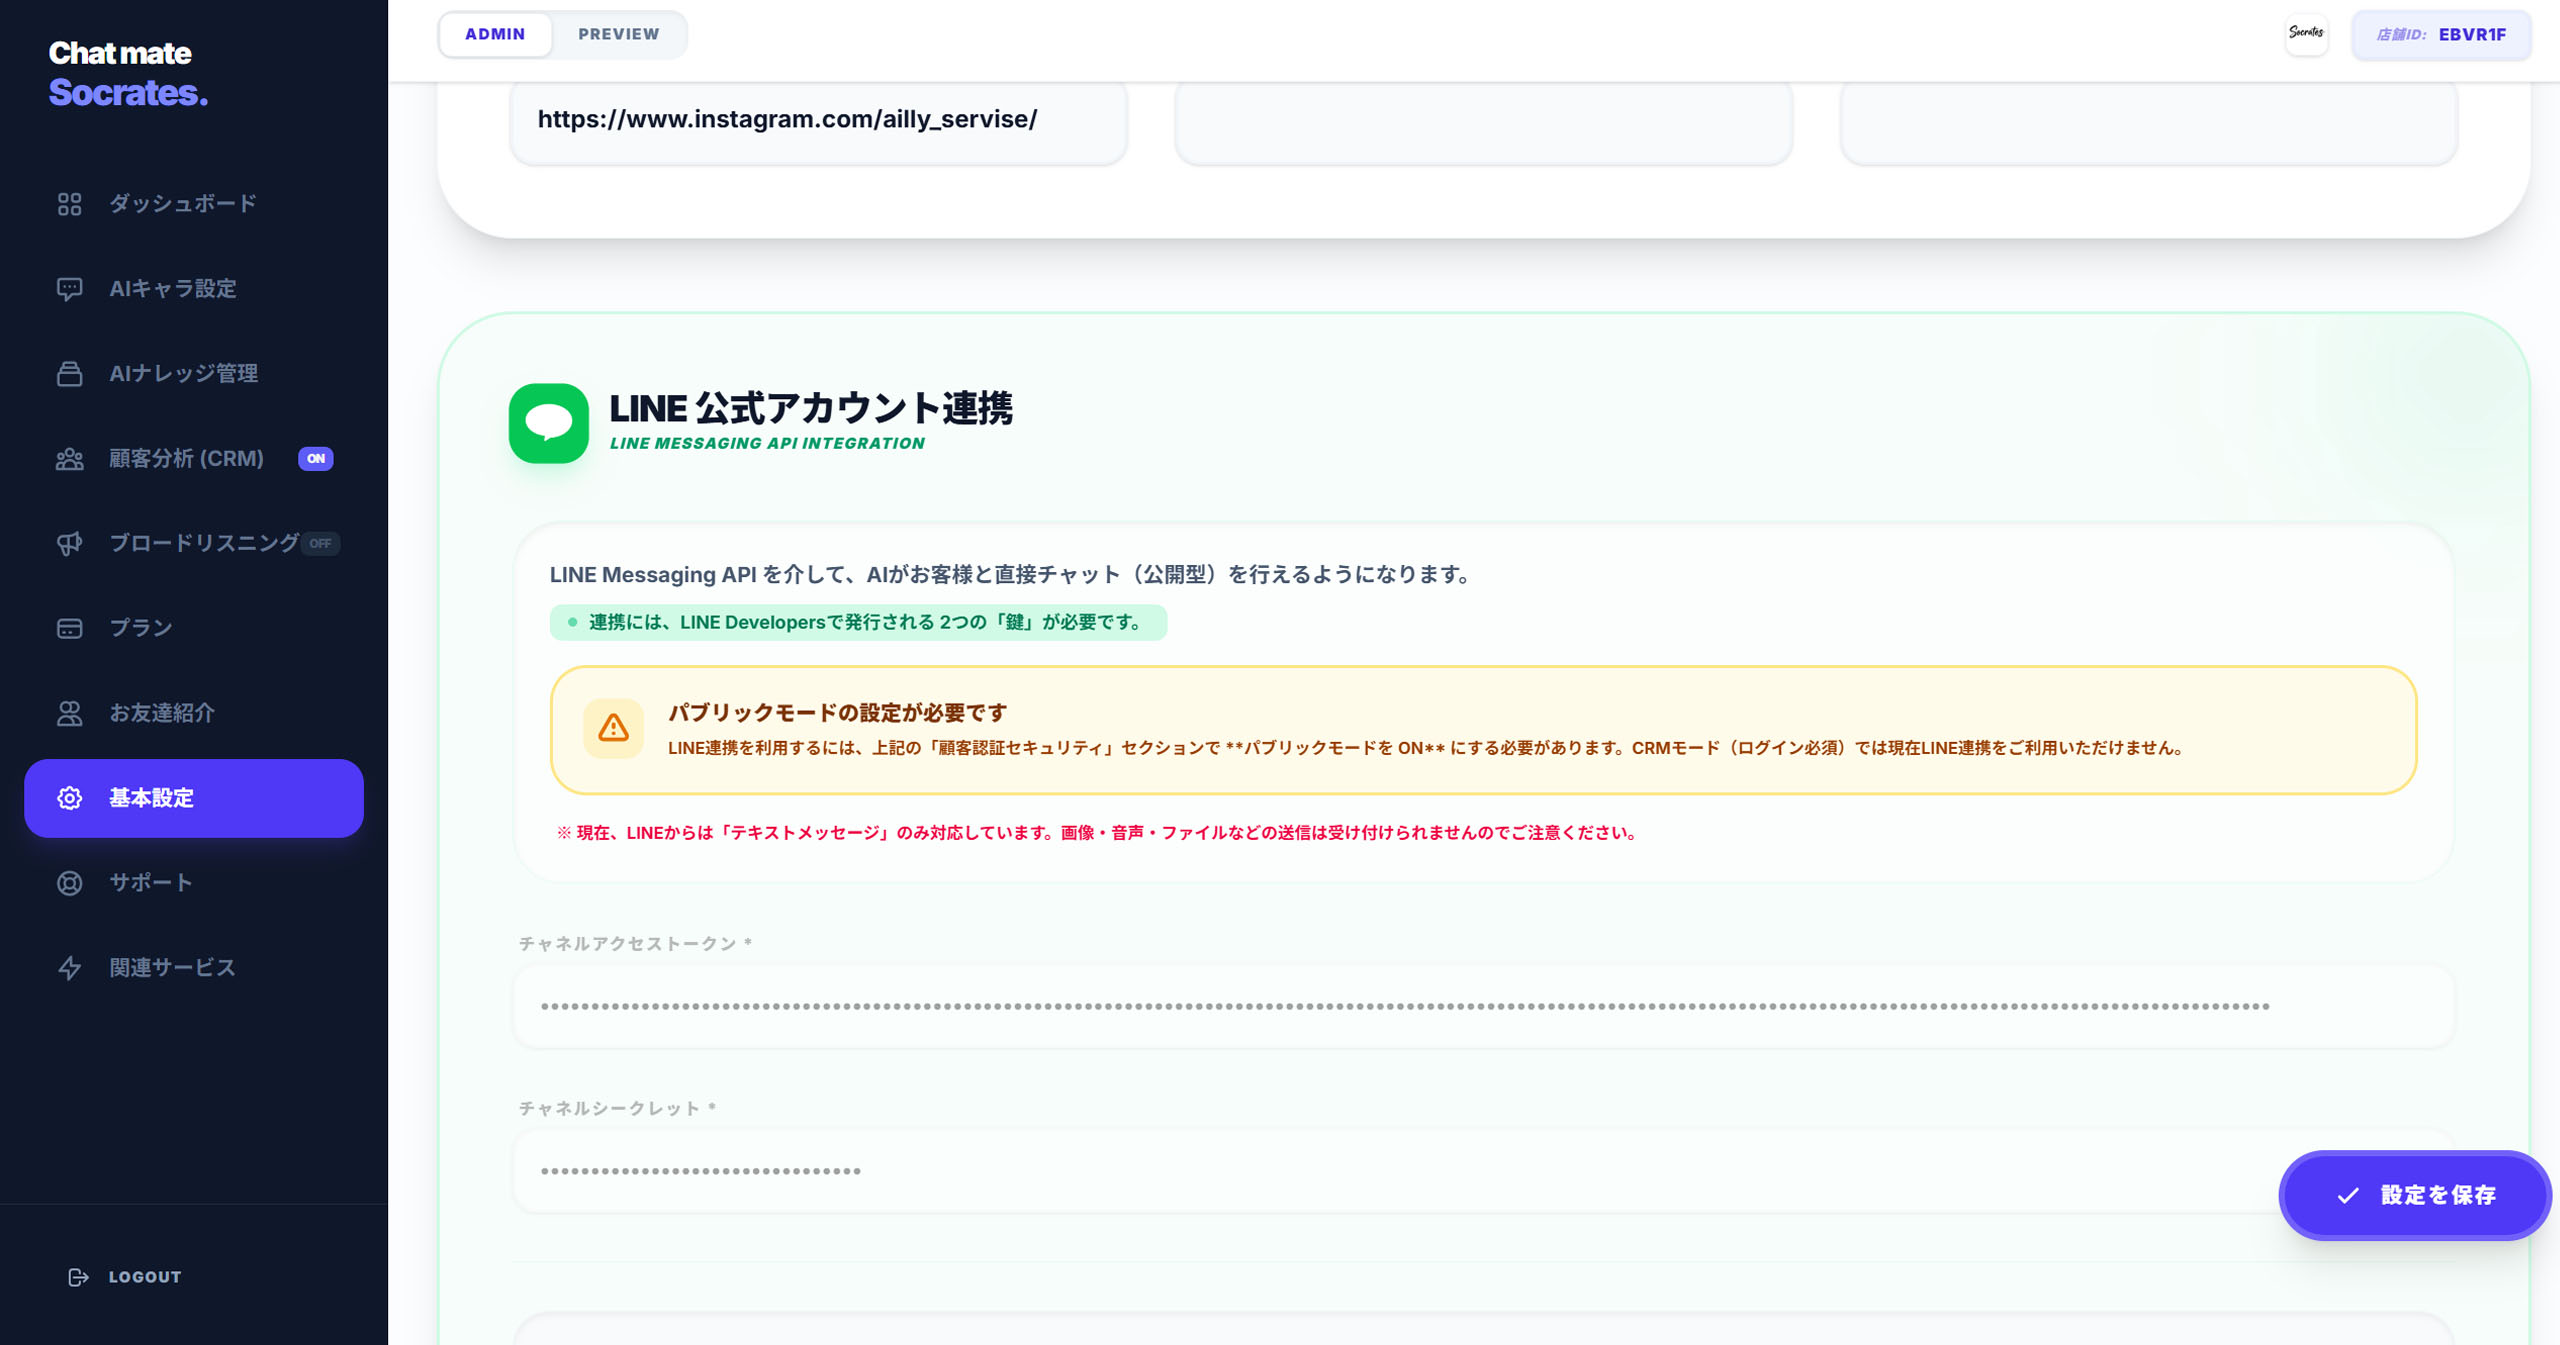Open the プラン page
The image size is (2560, 1345).
(194, 628)
